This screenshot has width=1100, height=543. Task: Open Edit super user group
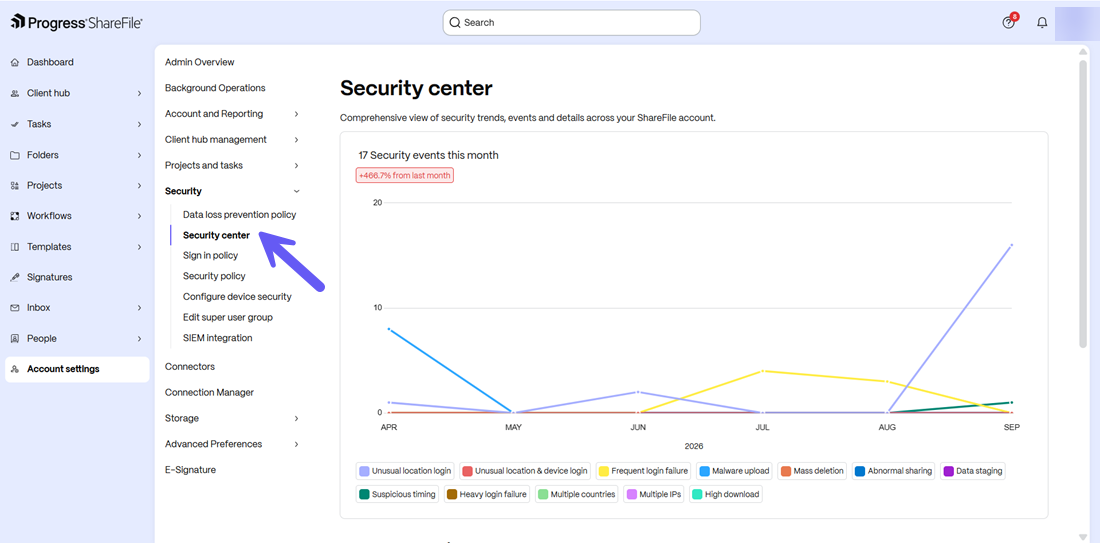(x=228, y=318)
